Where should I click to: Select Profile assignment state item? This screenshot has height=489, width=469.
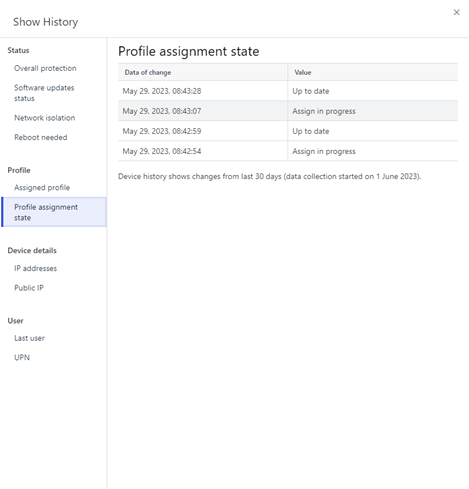click(54, 212)
